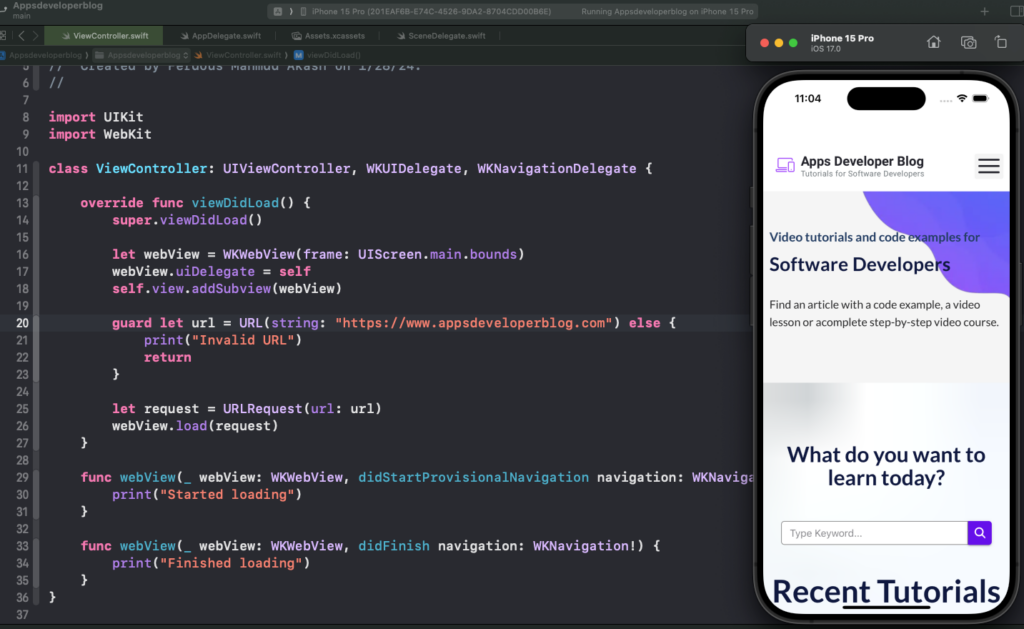This screenshot has width=1024, height=629.
Task: Open the hamburger menu on the webpage
Action: coord(988,166)
